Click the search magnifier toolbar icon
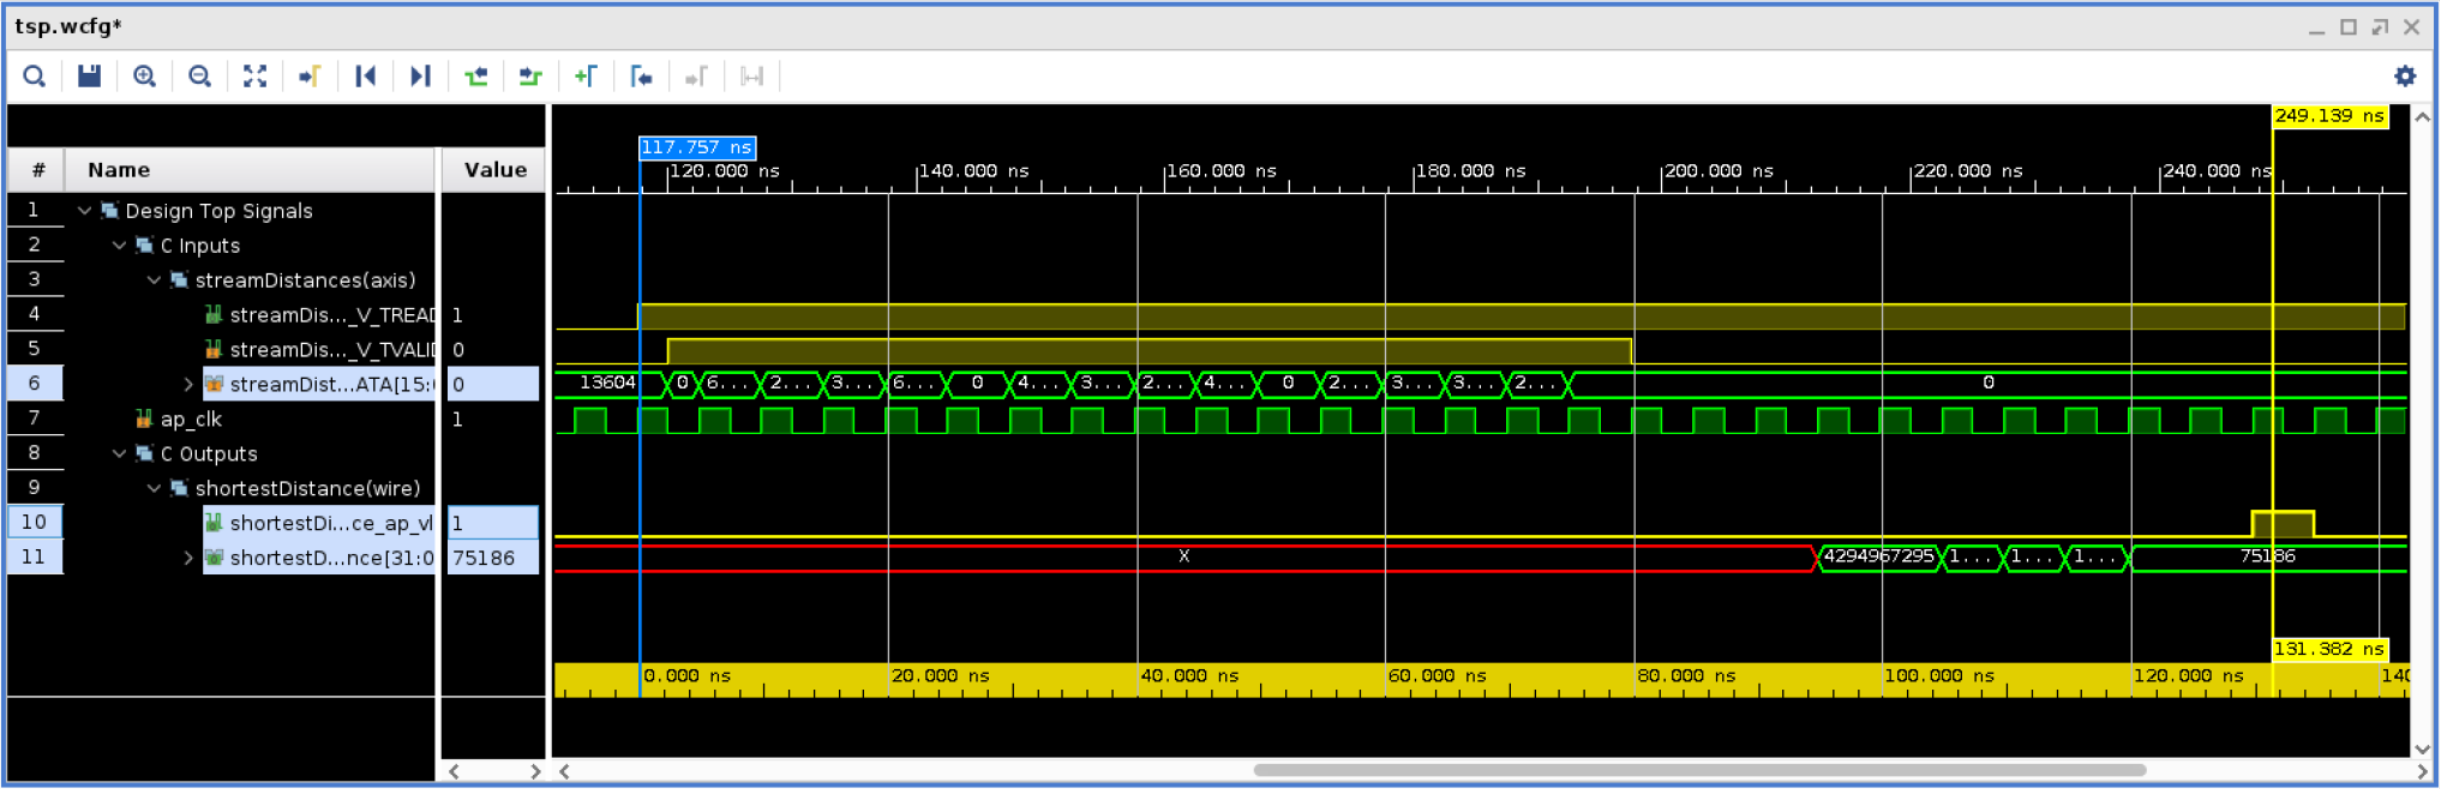 click(x=34, y=76)
